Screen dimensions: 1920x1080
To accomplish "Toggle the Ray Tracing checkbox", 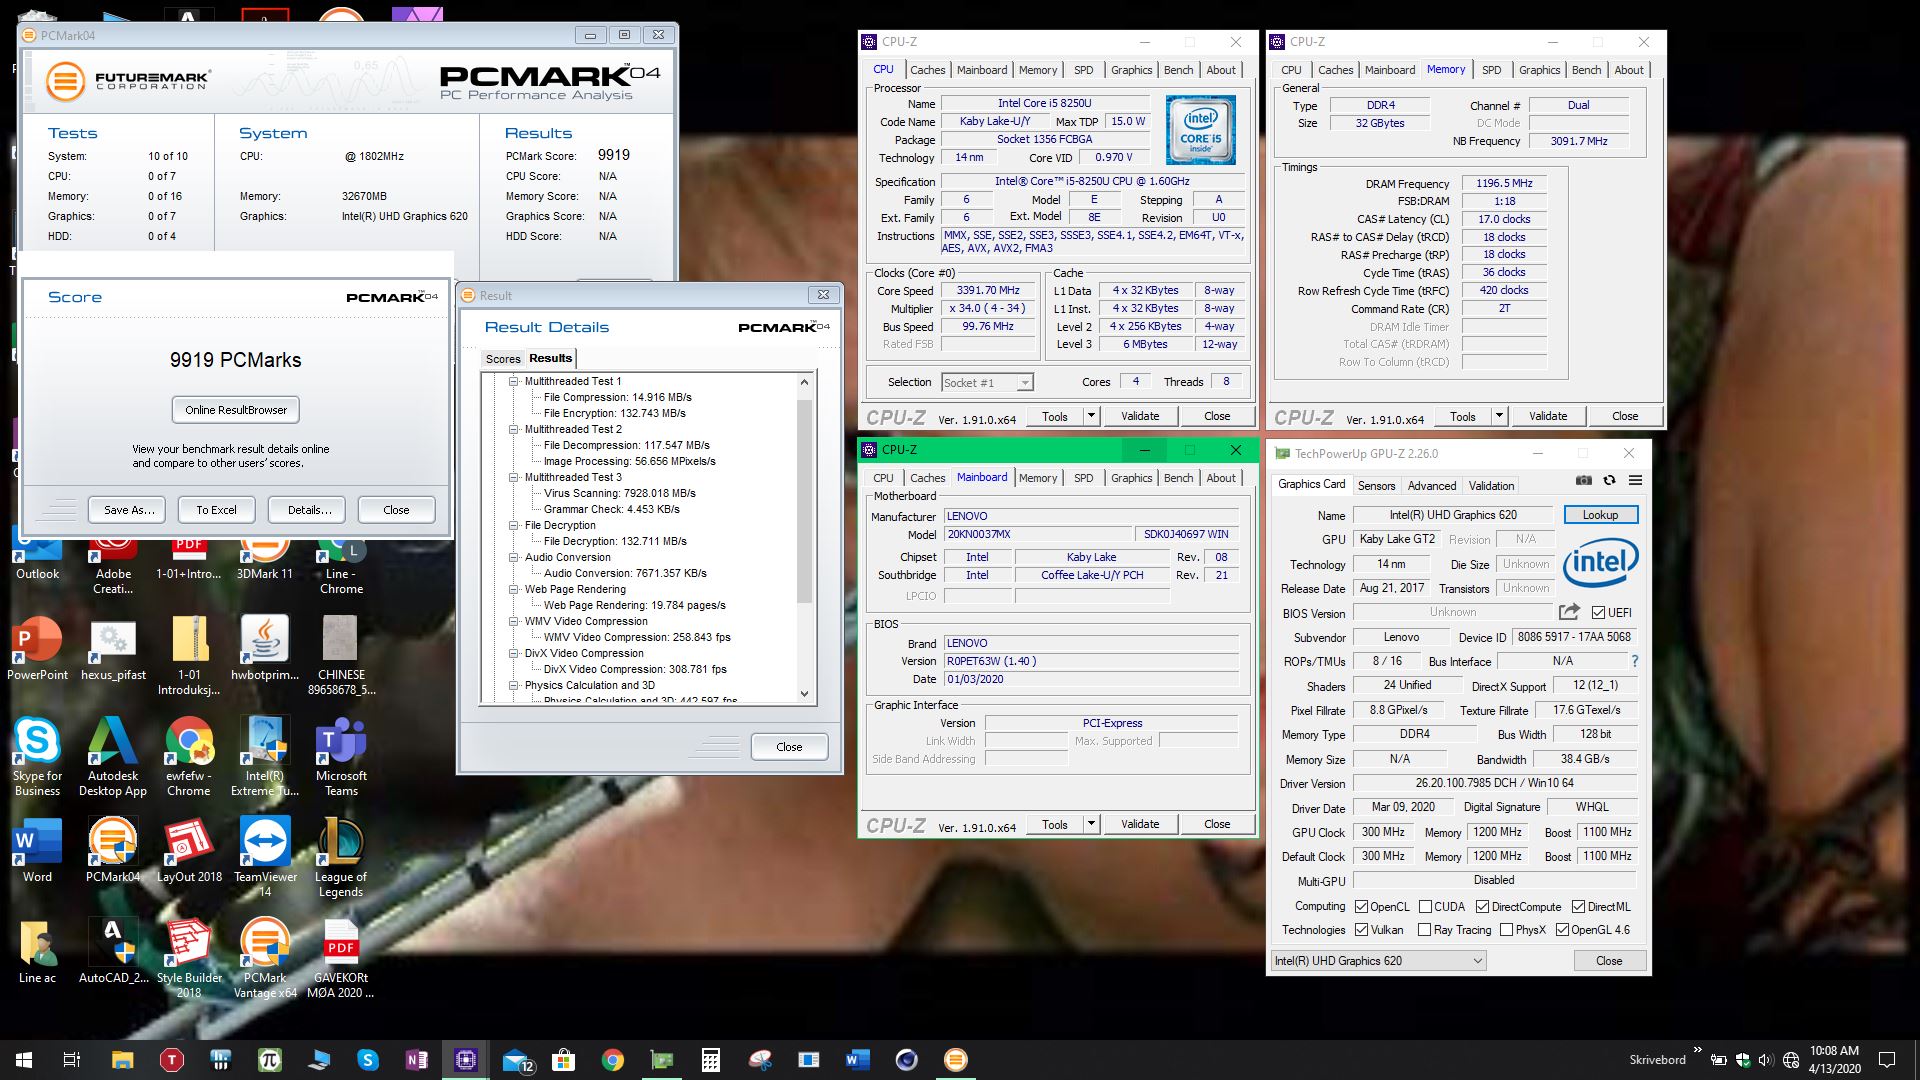I will click(x=1425, y=930).
